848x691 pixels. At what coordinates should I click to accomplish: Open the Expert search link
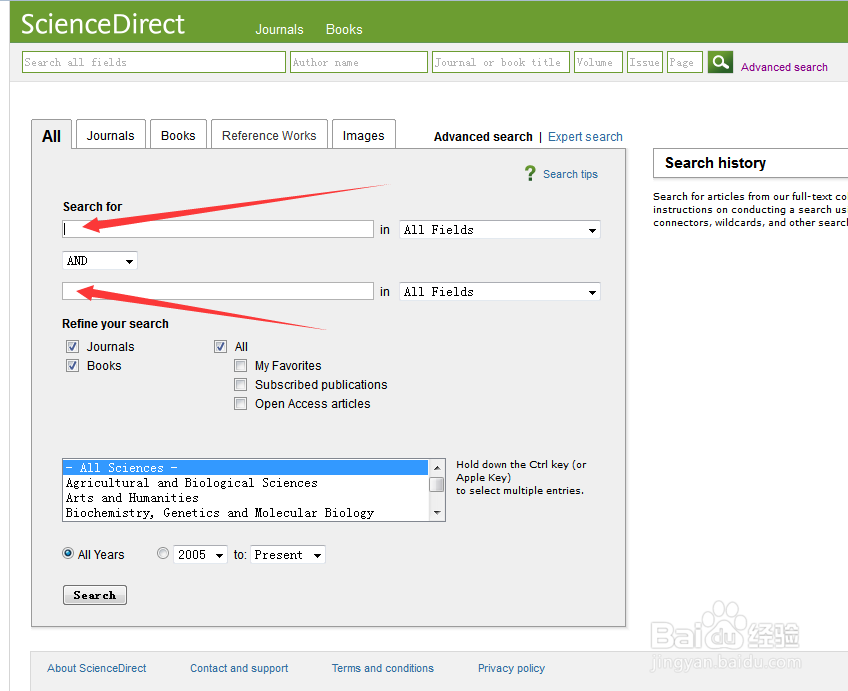(x=585, y=137)
